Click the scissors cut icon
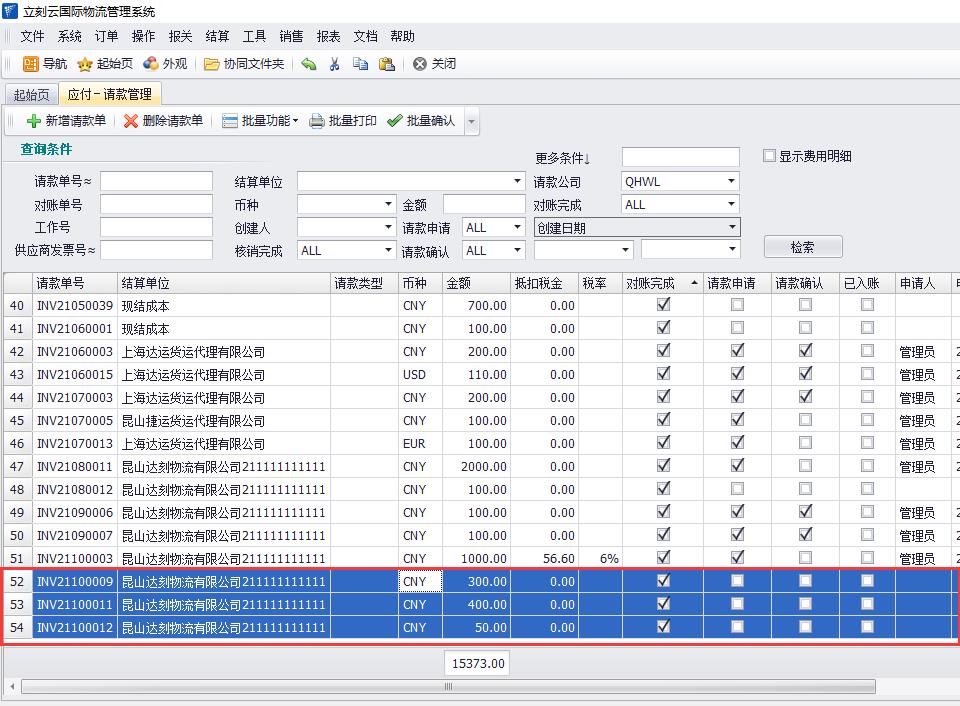The image size is (960, 706). point(335,64)
